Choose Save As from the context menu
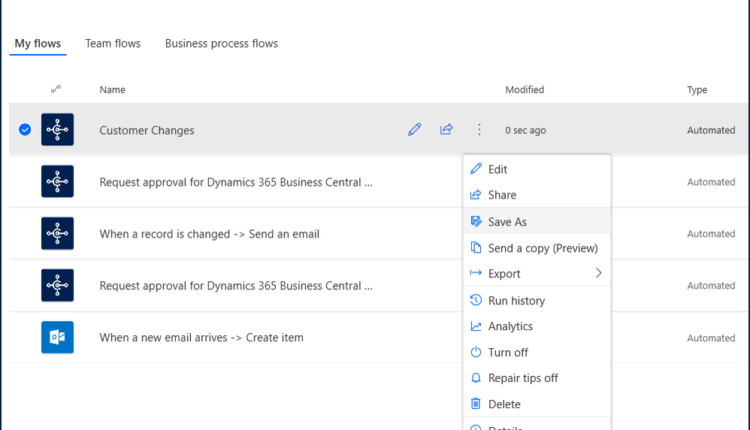The image size is (750, 430). 507,222
